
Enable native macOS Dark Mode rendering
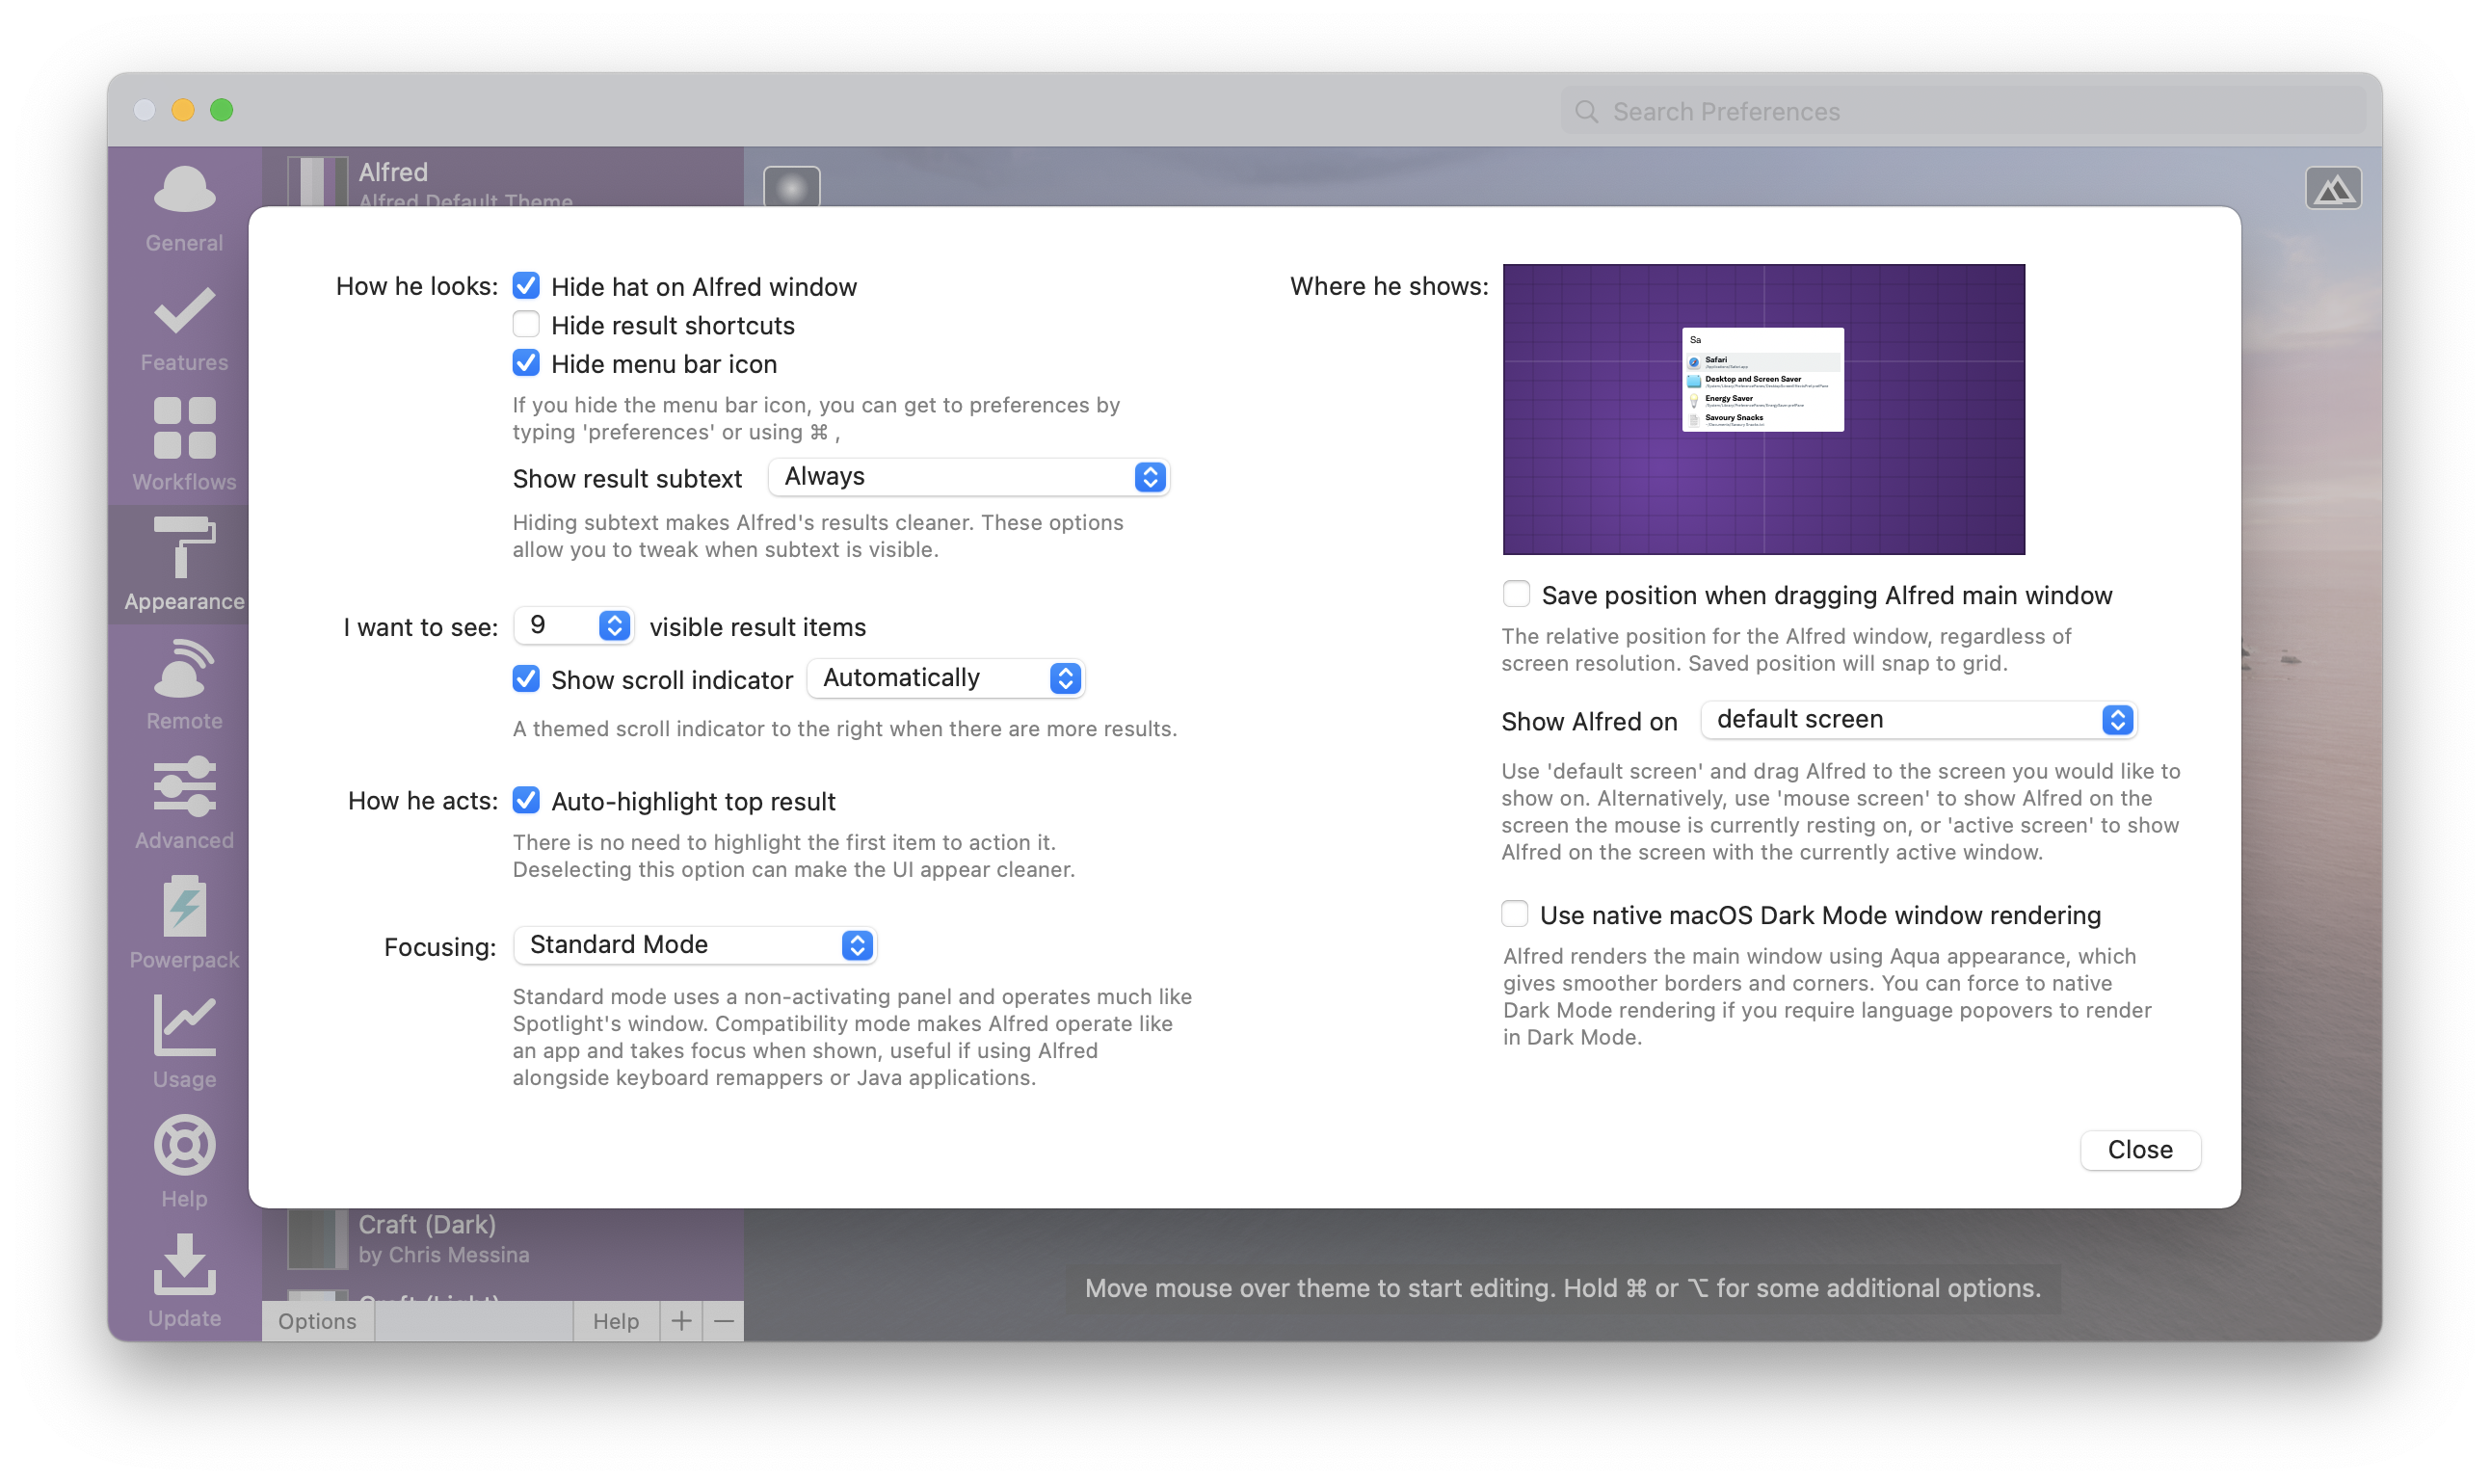[1514, 915]
